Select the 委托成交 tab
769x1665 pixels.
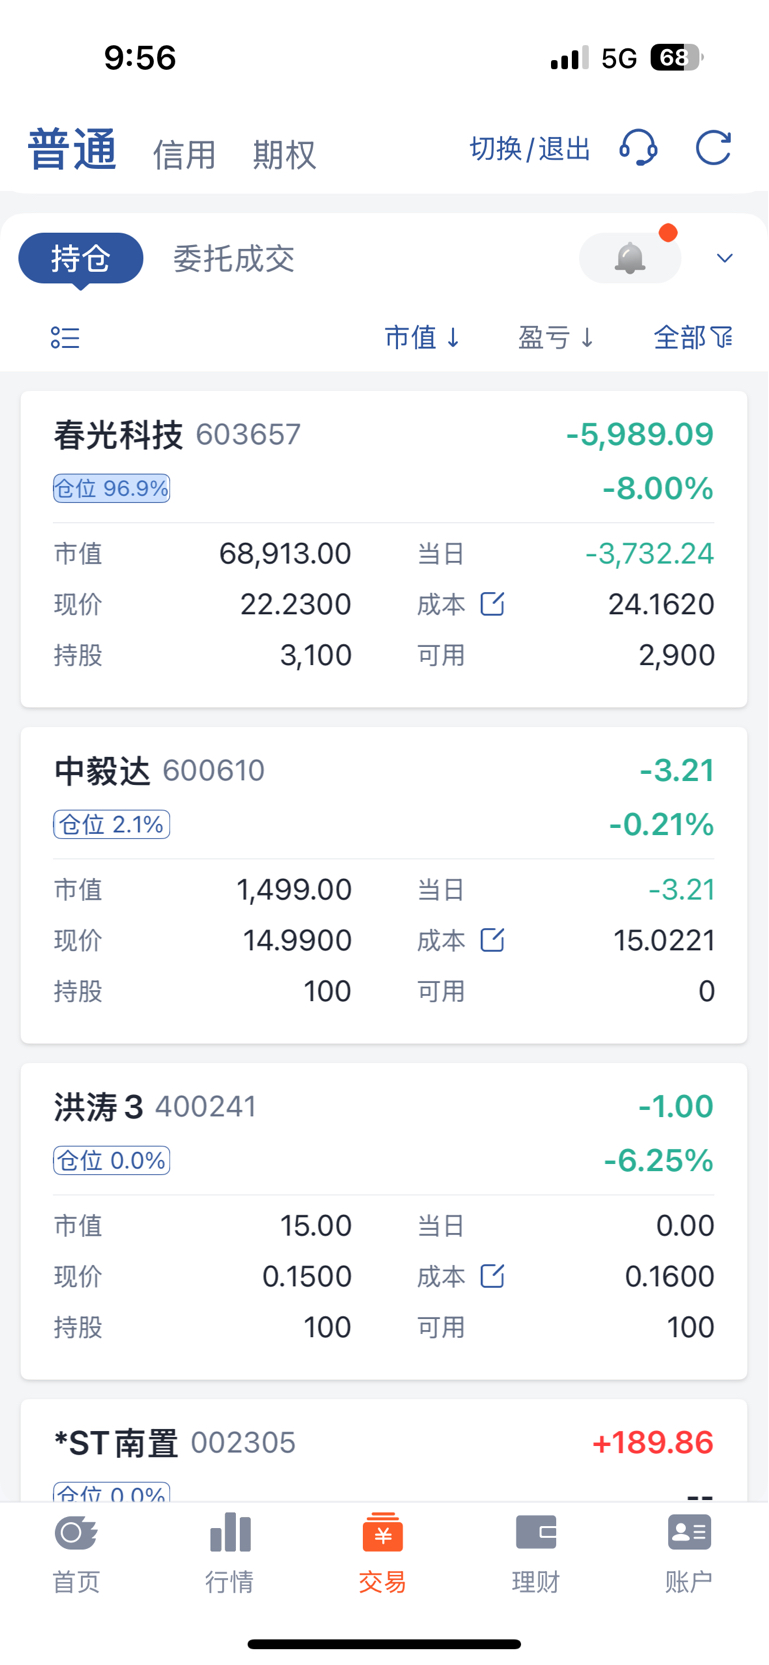pos(234,259)
